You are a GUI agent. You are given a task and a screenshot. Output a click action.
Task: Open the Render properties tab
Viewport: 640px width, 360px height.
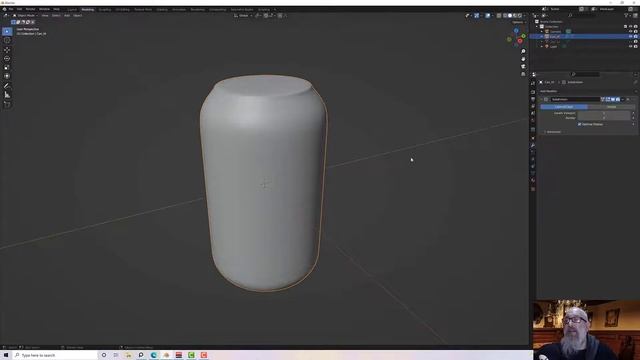point(533,92)
